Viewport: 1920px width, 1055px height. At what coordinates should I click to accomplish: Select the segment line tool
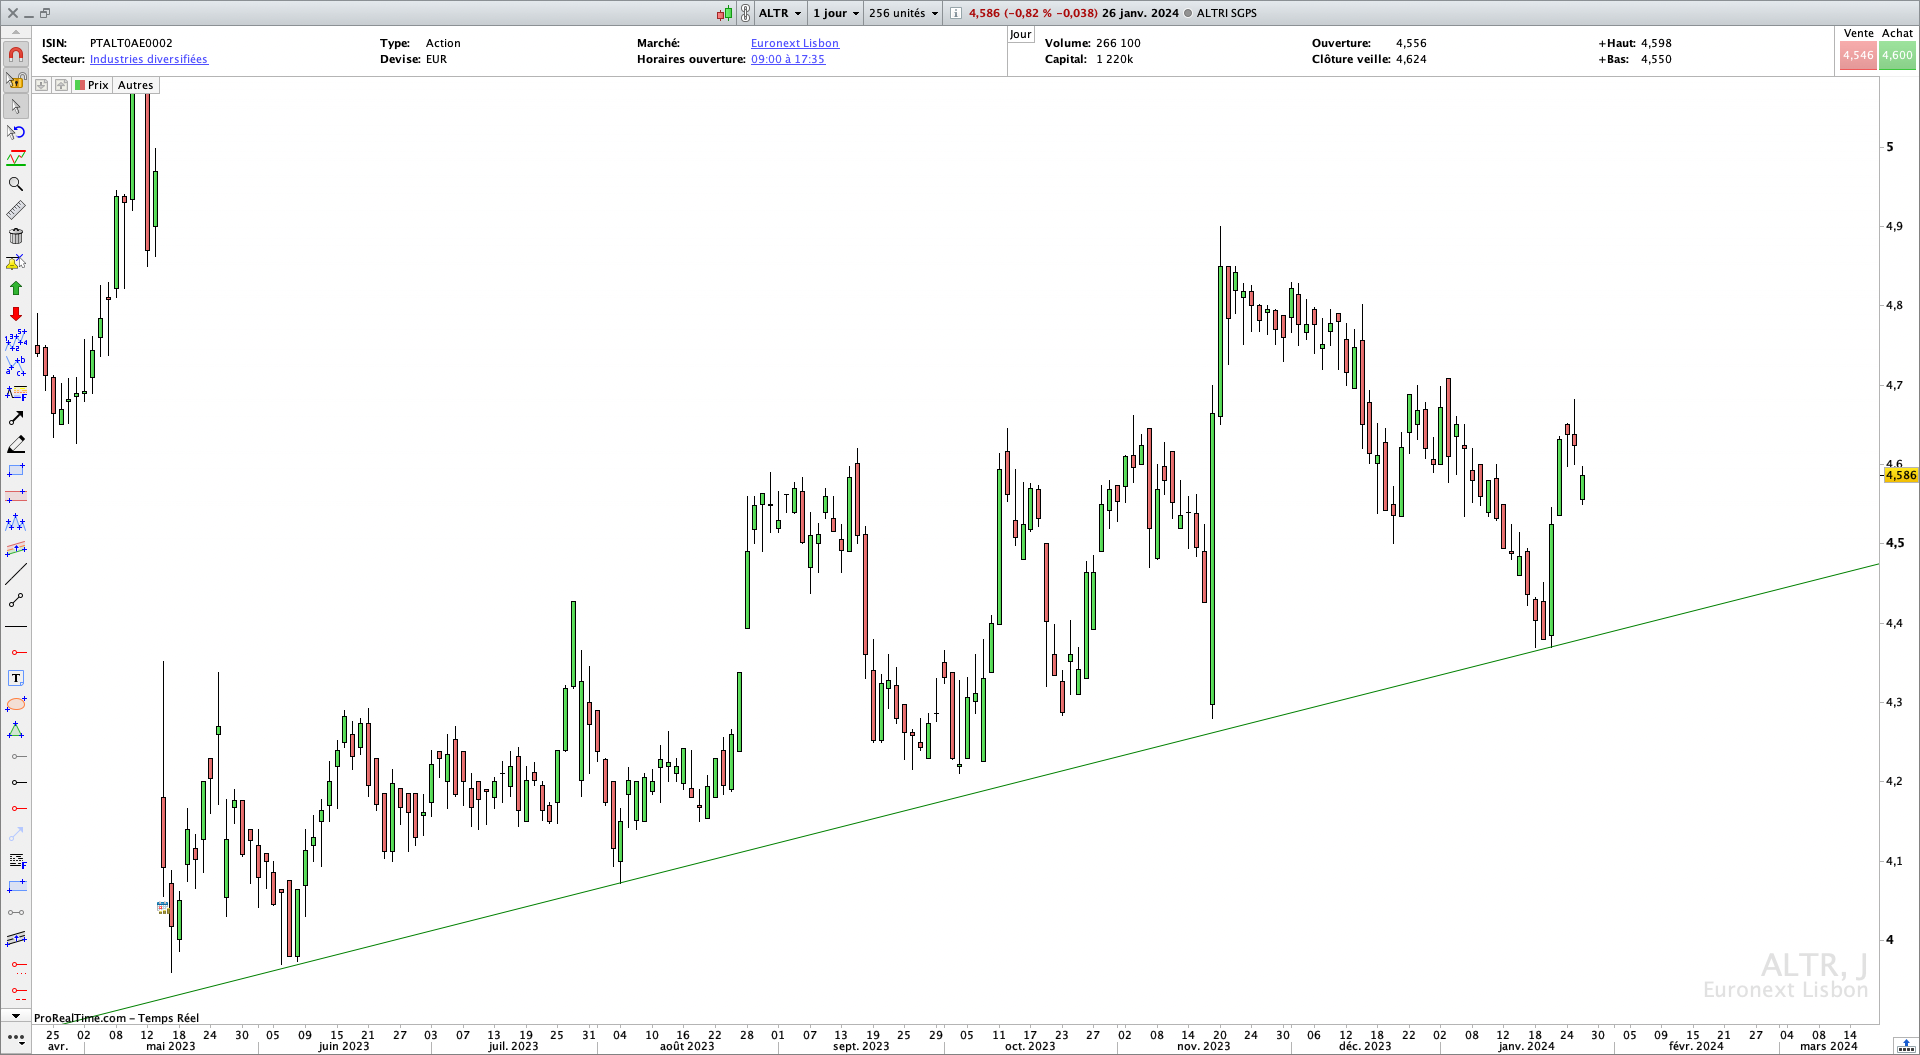(16, 600)
